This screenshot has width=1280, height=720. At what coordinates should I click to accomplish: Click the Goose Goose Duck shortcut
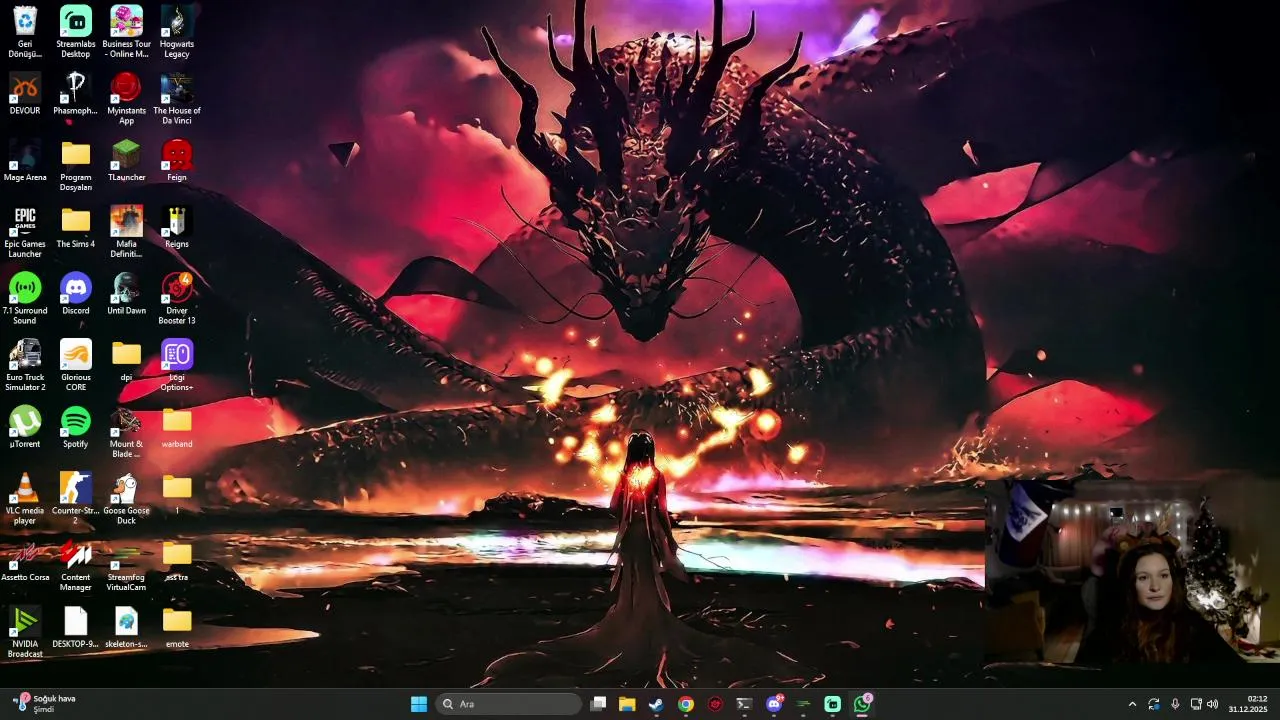pyautogui.click(x=126, y=499)
